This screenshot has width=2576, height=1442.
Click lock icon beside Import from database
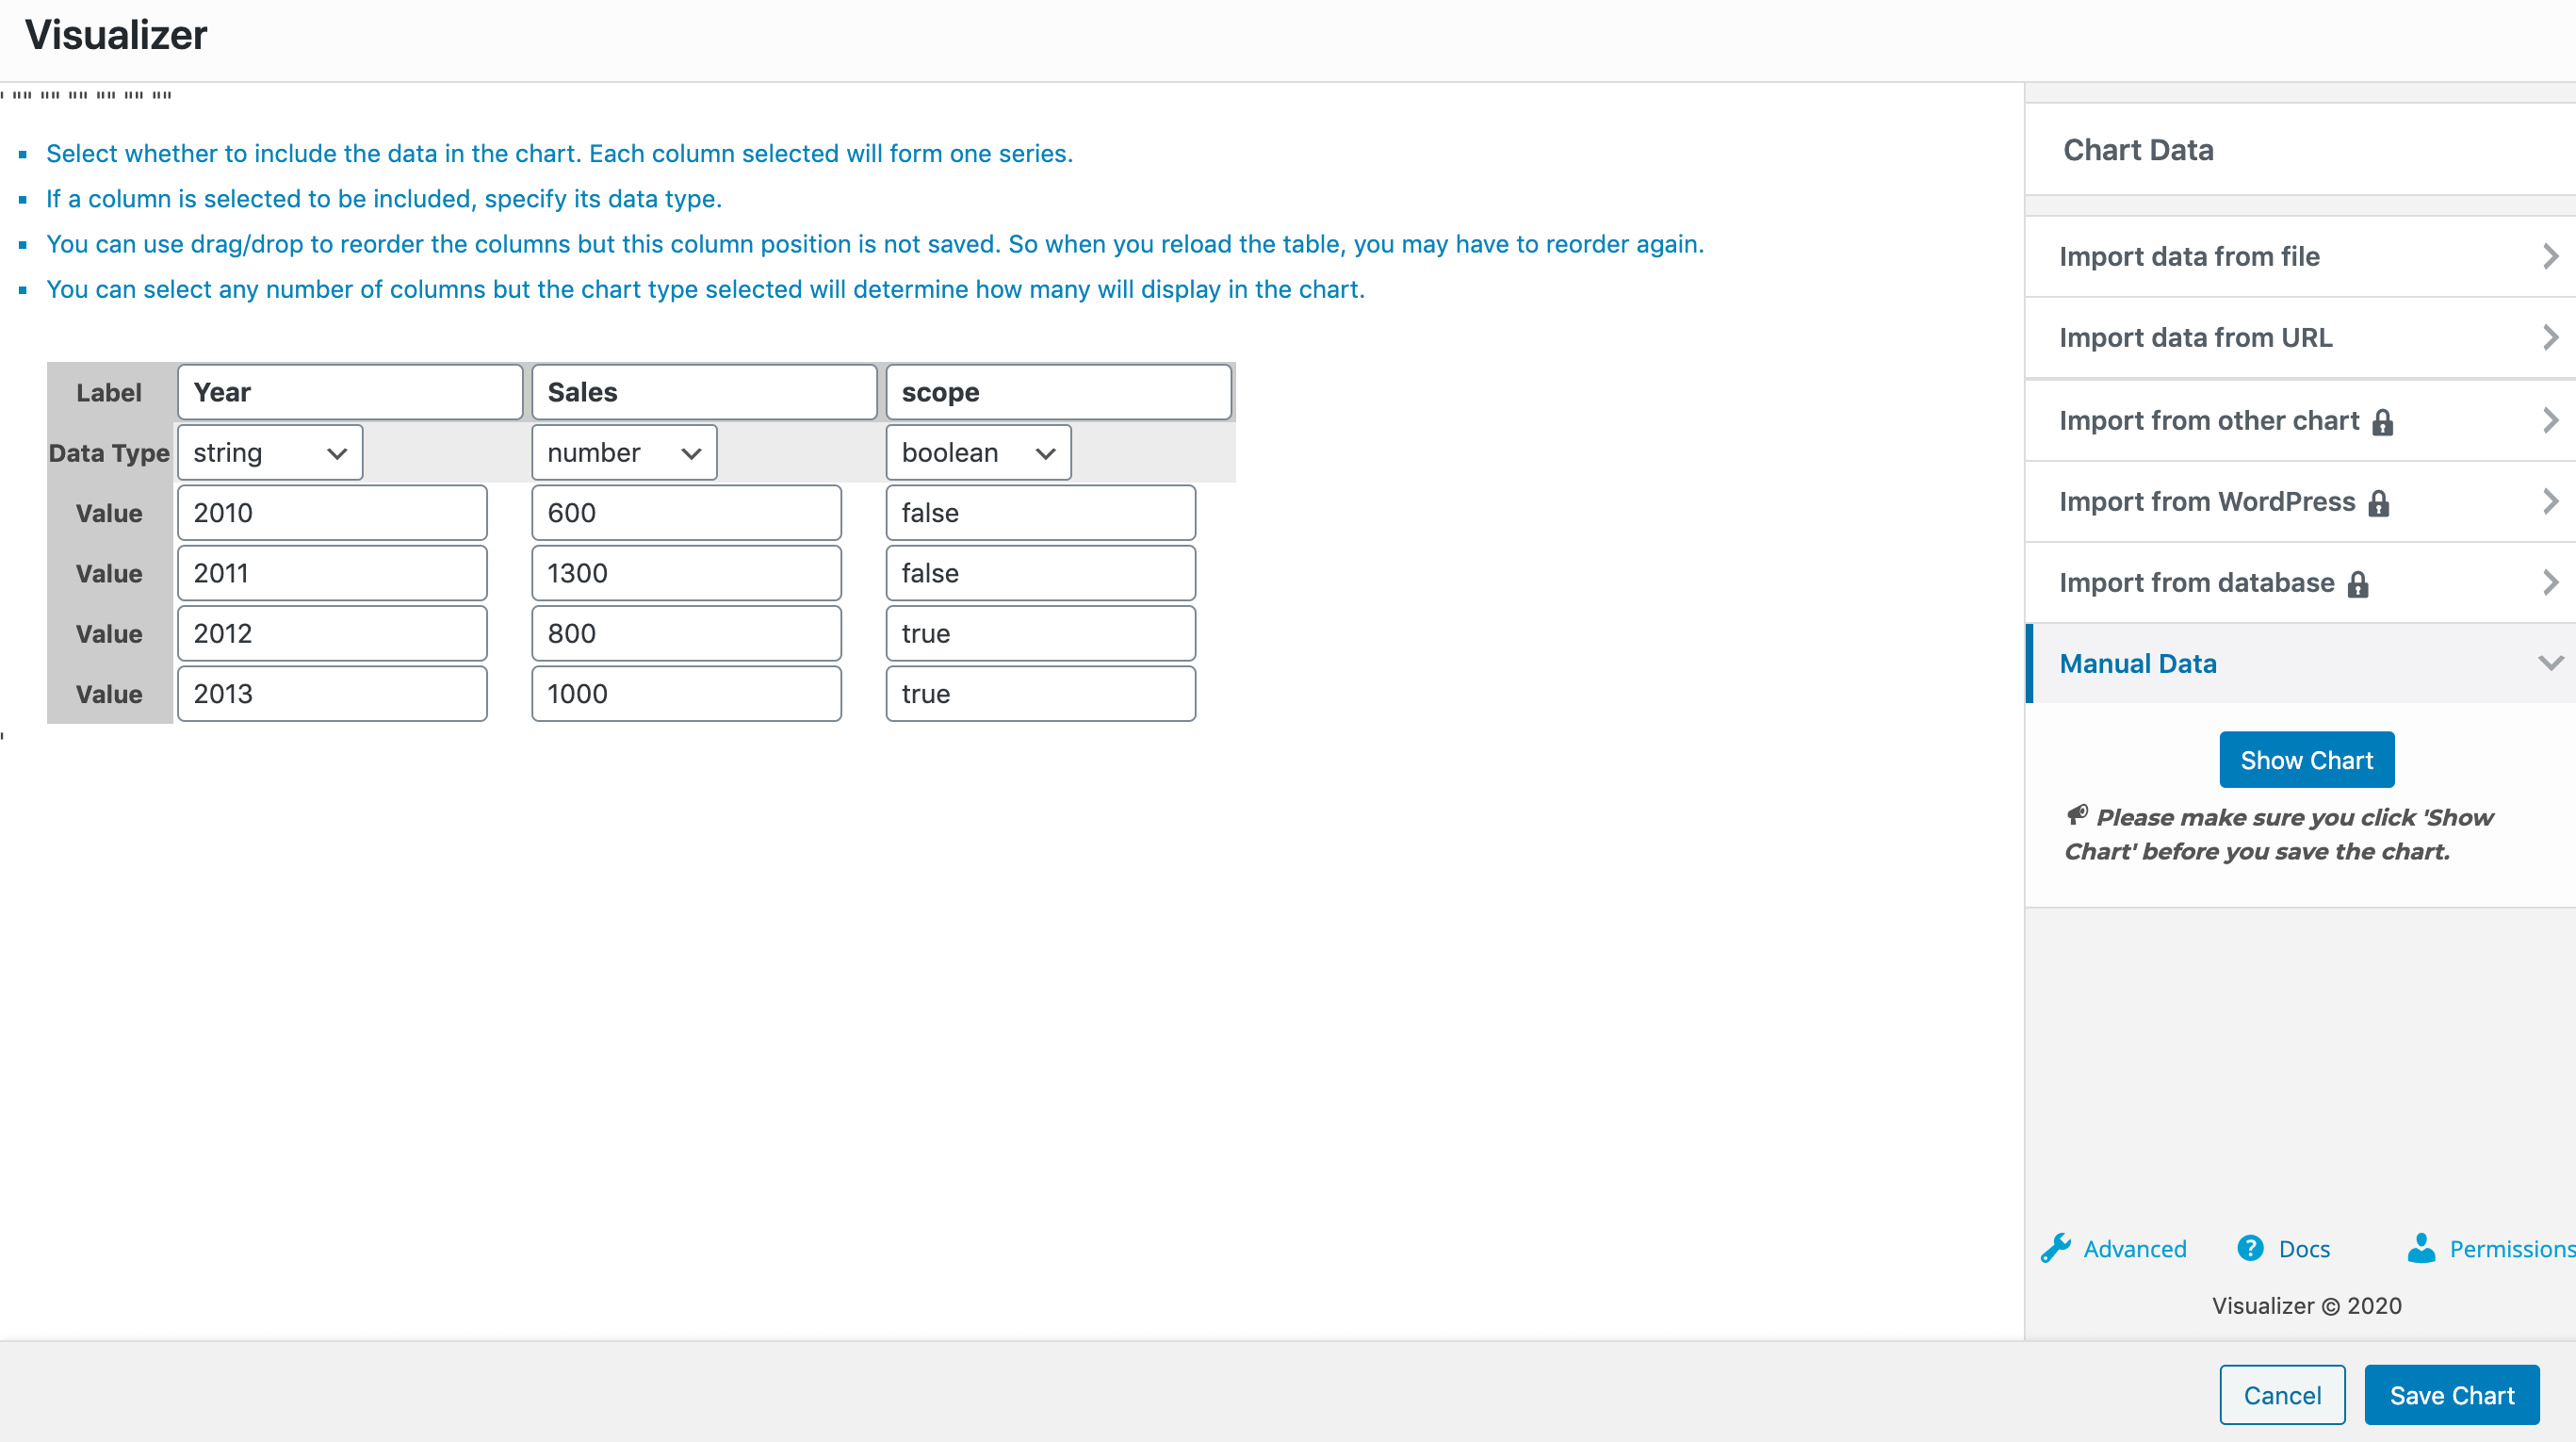2358,584
